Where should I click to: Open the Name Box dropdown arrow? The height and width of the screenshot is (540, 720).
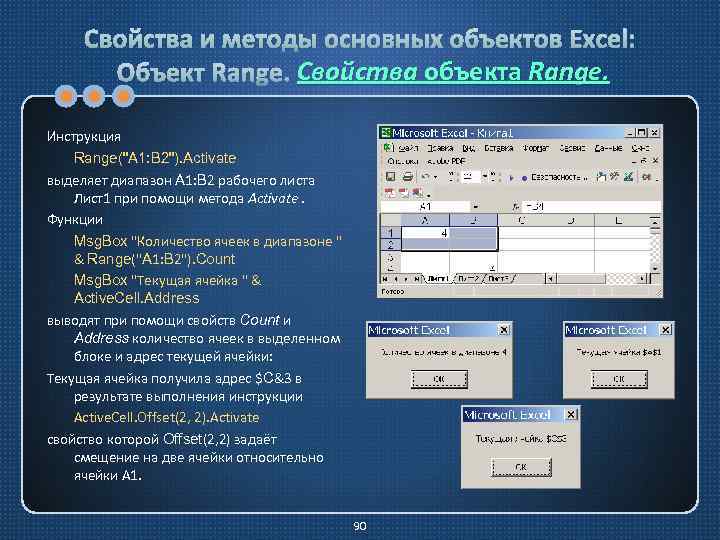[x=475, y=207]
